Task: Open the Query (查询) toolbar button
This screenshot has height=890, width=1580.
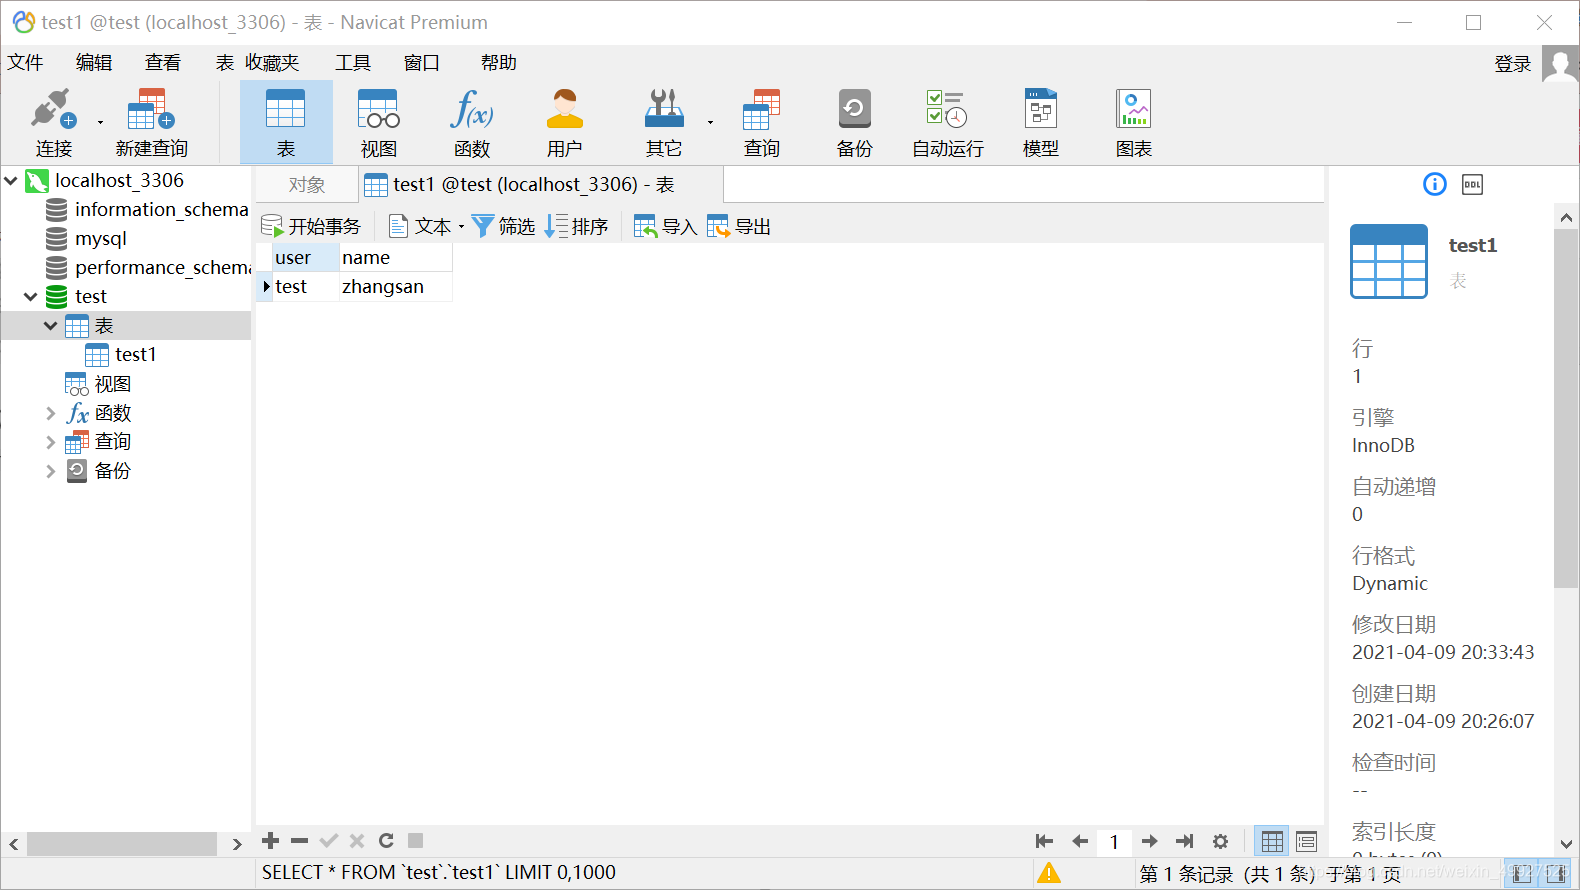Action: click(762, 123)
